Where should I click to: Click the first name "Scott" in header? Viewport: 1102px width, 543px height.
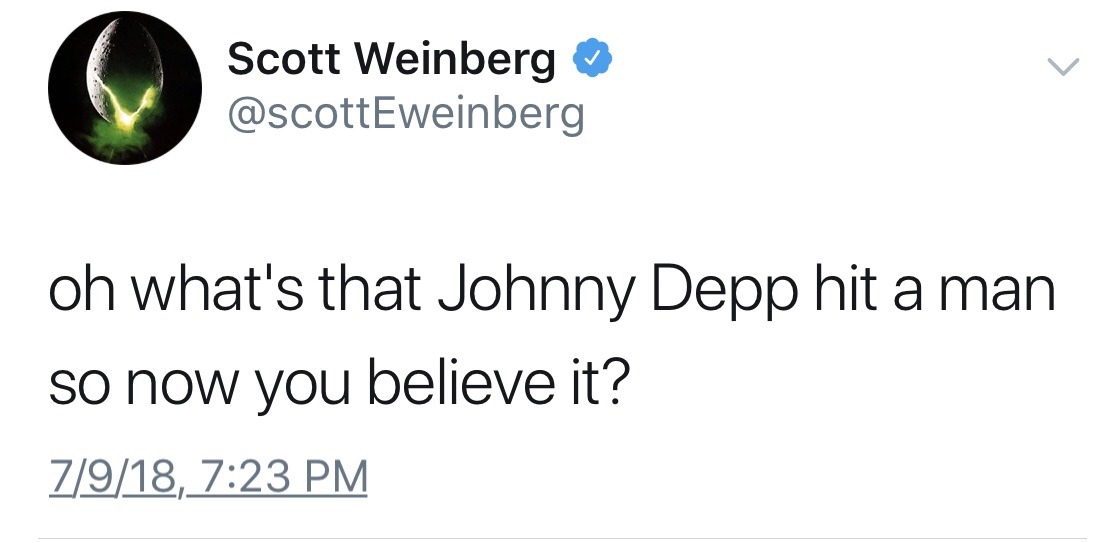pos(283,61)
